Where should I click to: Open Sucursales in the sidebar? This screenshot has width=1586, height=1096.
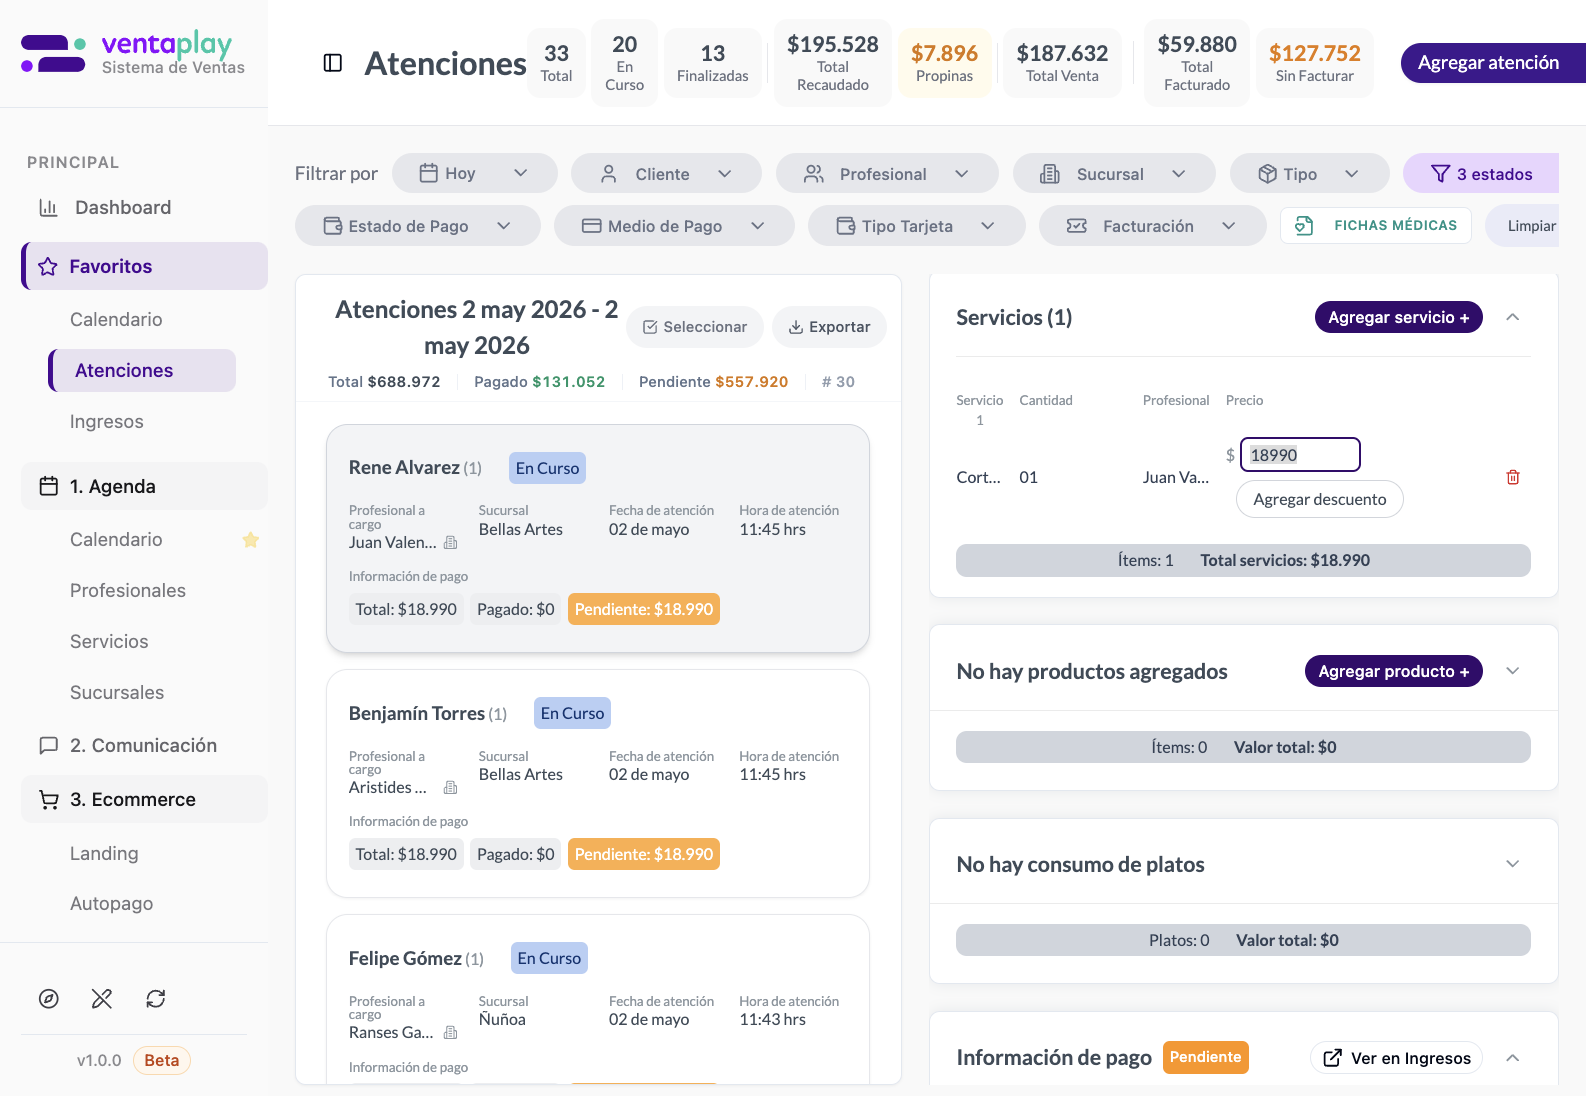point(117,692)
